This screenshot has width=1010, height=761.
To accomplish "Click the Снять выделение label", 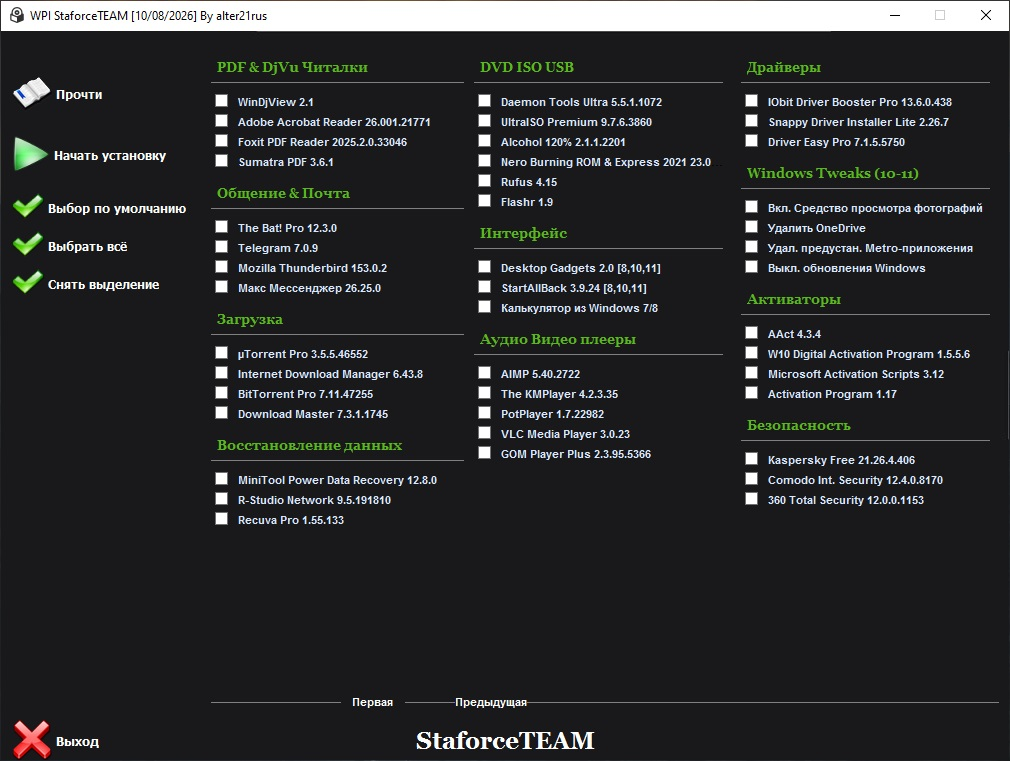I will pyautogui.click(x=104, y=284).
